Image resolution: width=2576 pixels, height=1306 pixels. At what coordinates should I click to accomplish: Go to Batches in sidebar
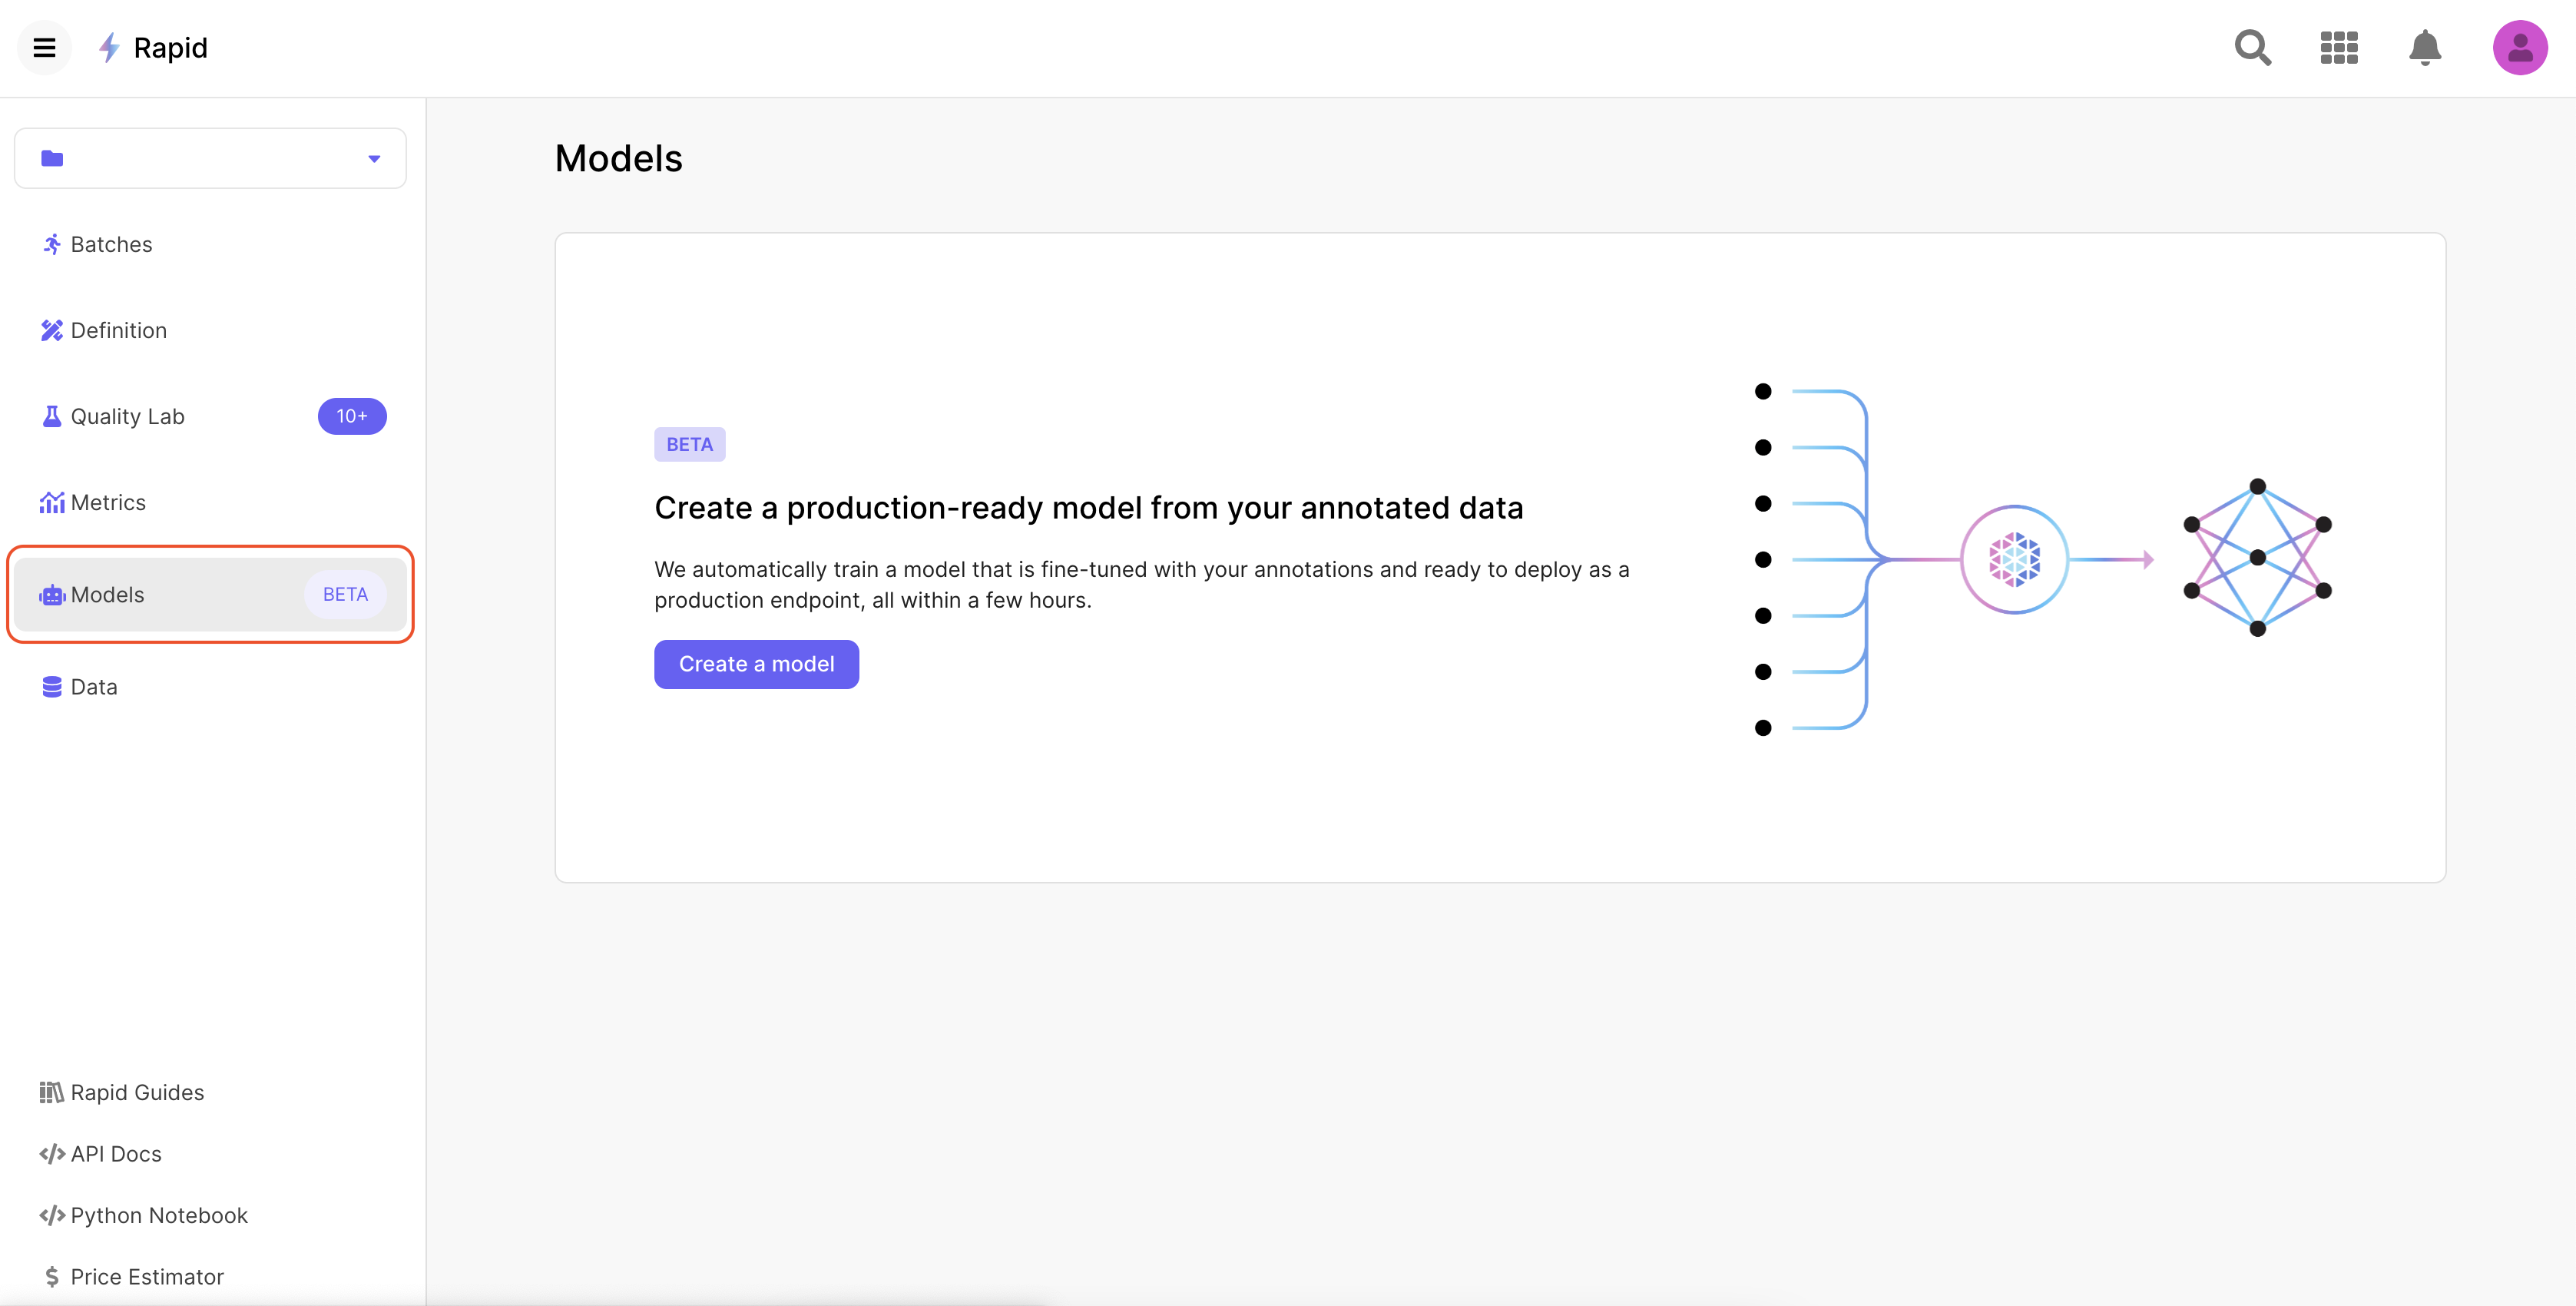coord(111,244)
